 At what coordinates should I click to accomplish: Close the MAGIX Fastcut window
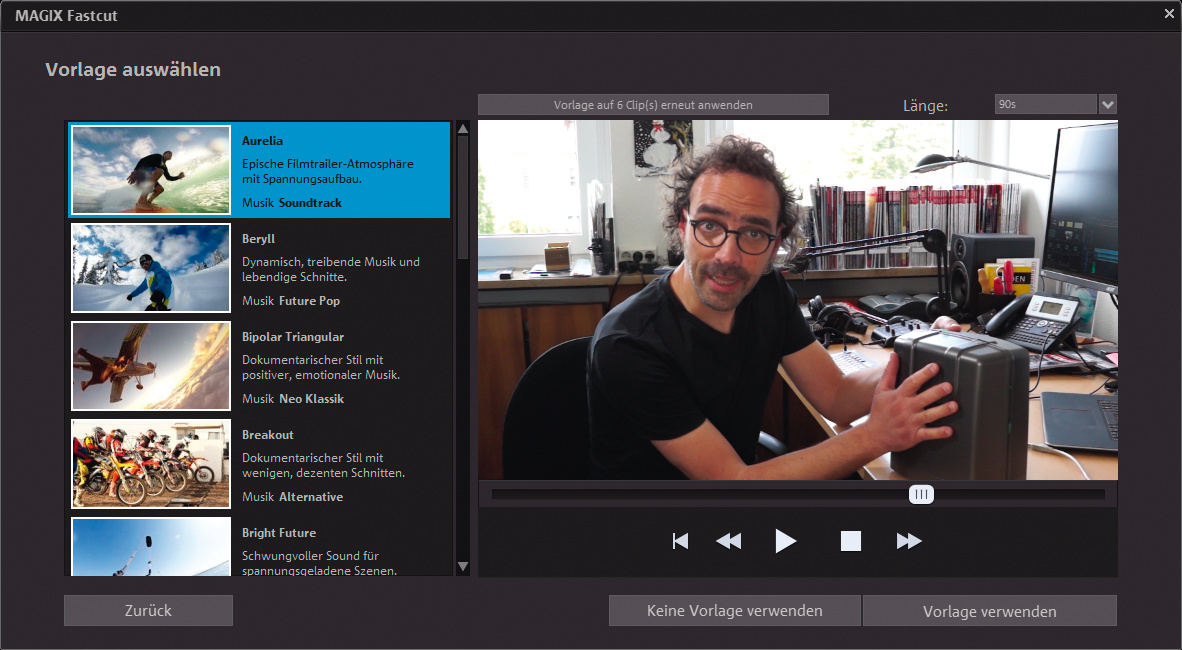click(1169, 14)
